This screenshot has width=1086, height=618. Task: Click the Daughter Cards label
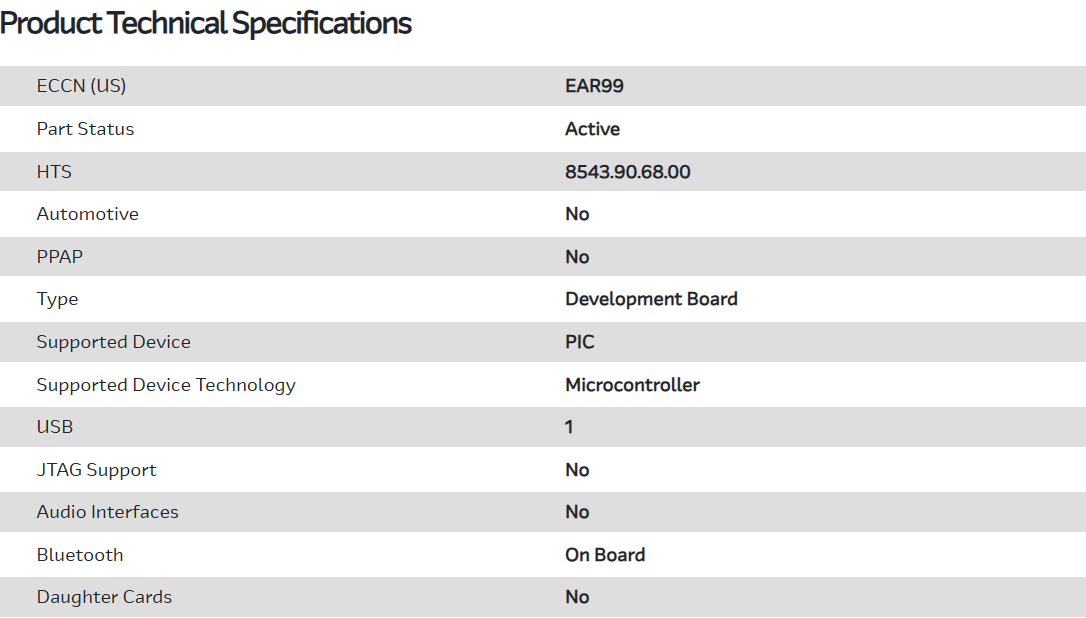point(104,597)
